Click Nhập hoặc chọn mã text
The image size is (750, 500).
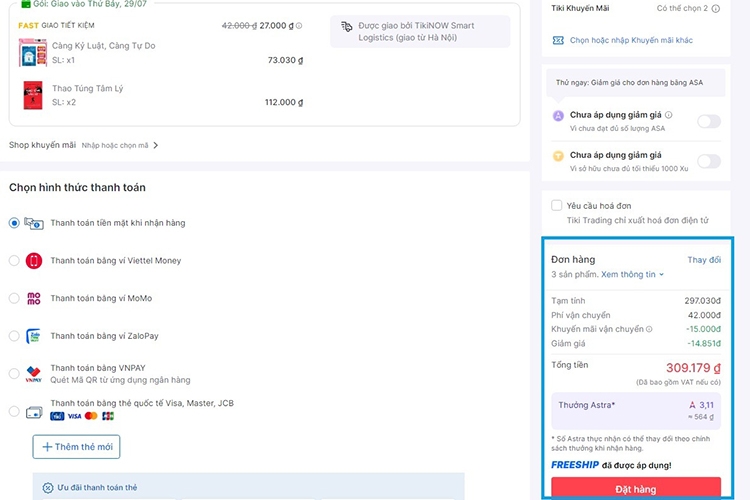point(115,145)
